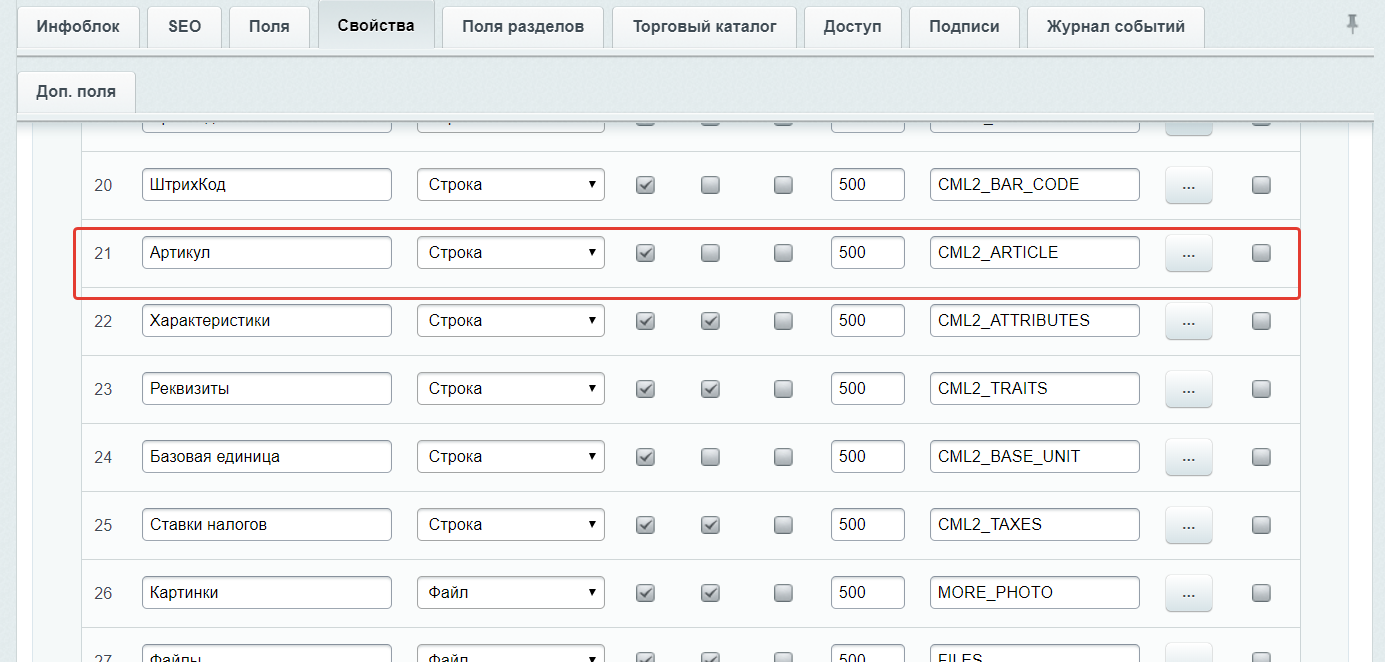
Task: Click the pin icon in the top right corner
Action: pyautogui.click(x=1351, y=24)
